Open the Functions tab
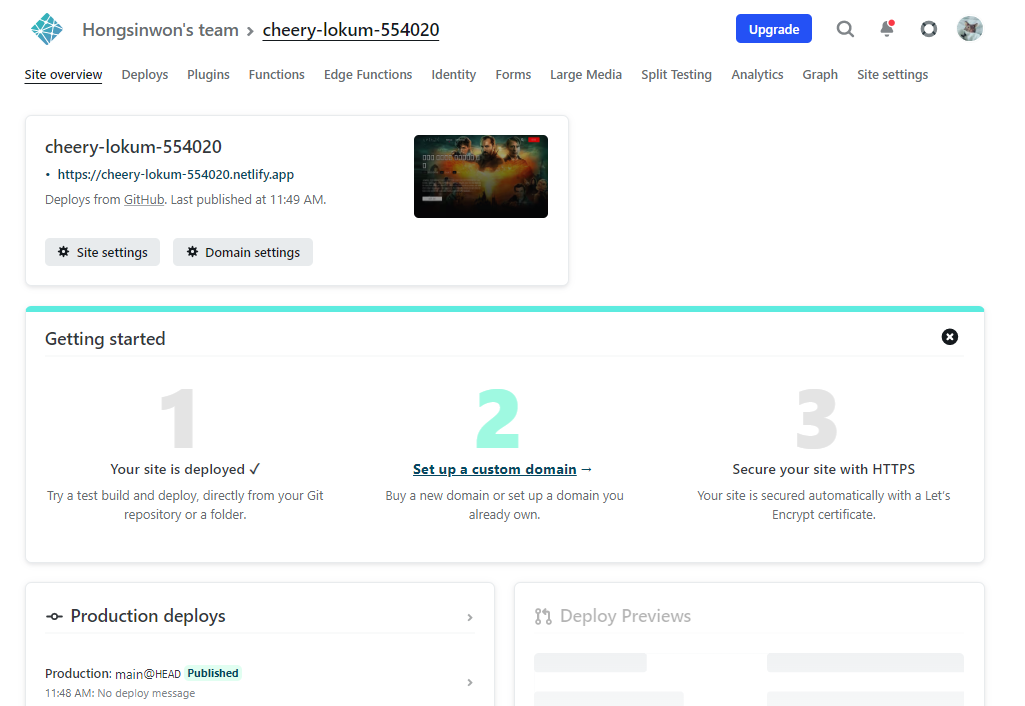 (x=277, y=75)
